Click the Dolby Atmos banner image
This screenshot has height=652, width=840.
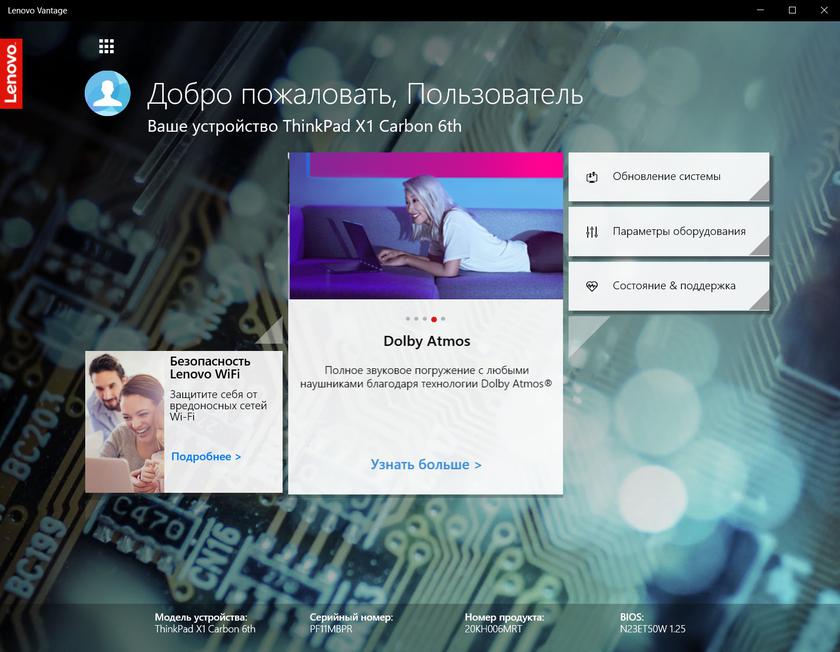click(x=426, y=226)
